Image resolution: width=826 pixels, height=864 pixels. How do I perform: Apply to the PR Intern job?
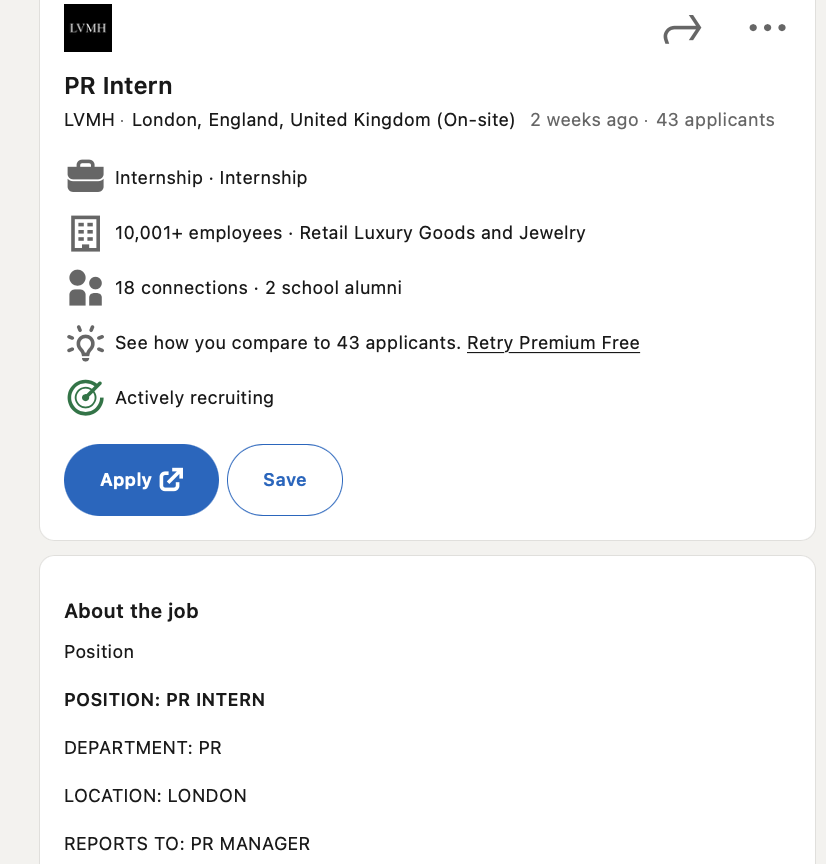142,480
